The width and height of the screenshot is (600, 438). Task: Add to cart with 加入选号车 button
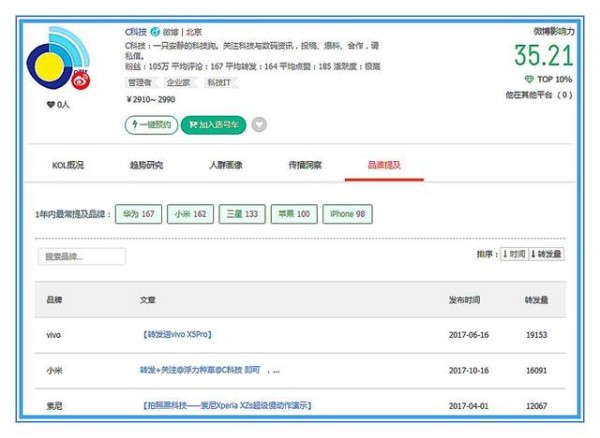coord(214,125)
